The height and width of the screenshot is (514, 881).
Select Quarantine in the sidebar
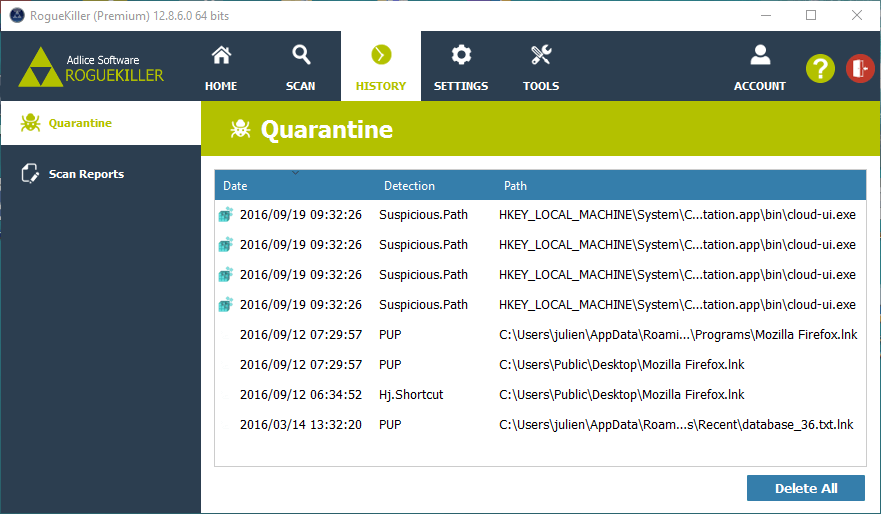click(80, 124)
